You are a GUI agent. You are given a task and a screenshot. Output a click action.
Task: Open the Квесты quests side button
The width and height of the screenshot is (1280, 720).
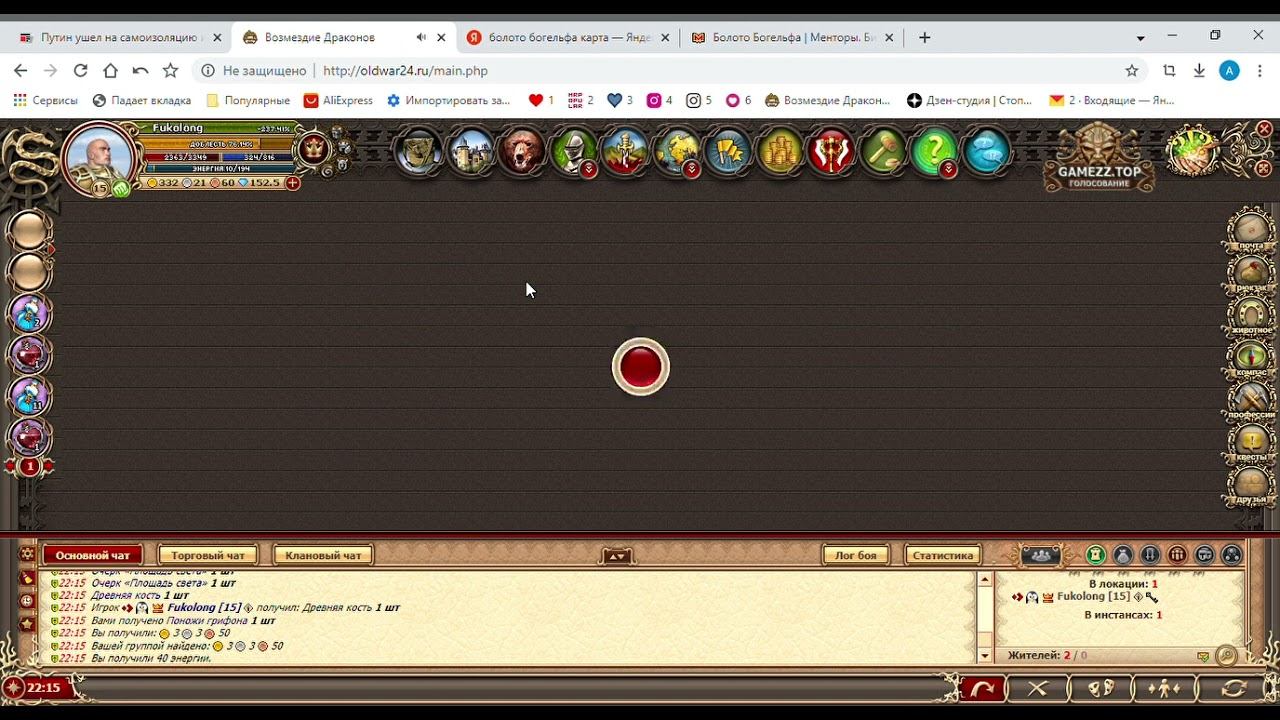tap(1250, 442)
